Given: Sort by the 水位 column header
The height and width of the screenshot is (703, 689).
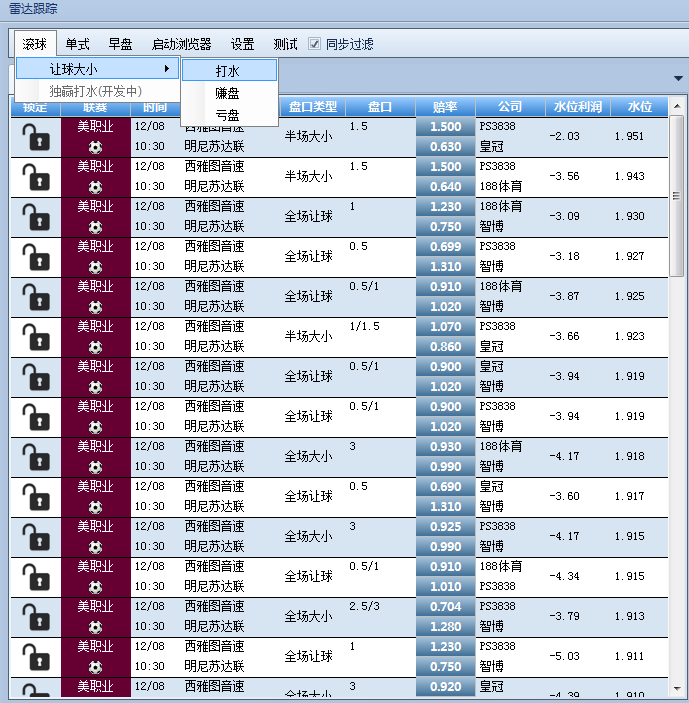Looking at the screenshot, I should pos(640,107).
